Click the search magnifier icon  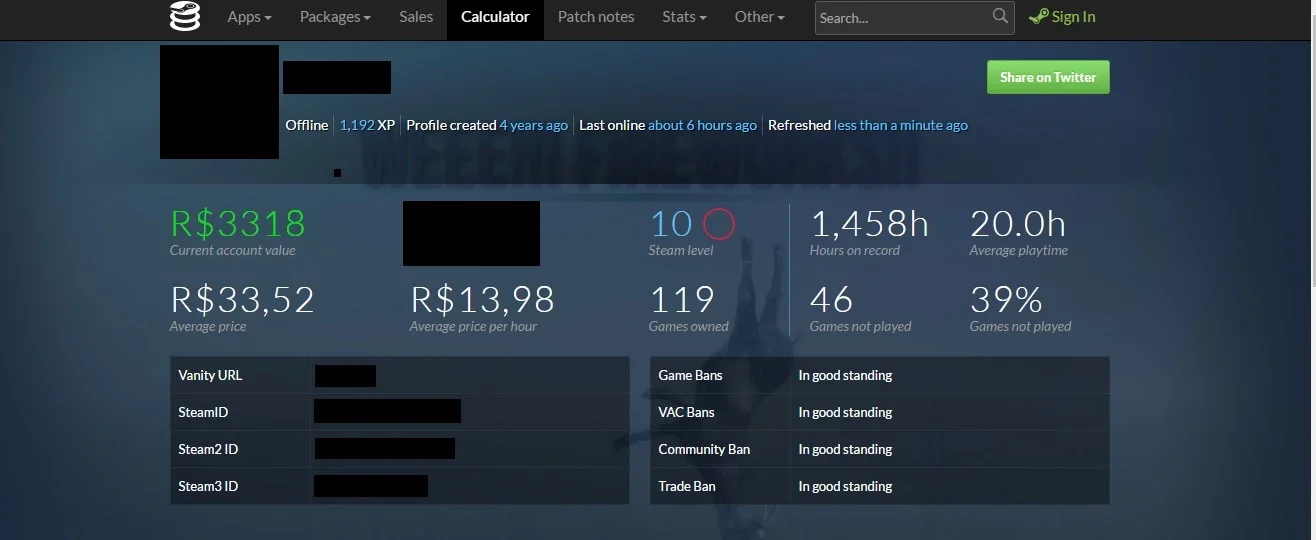(1000, 16)
